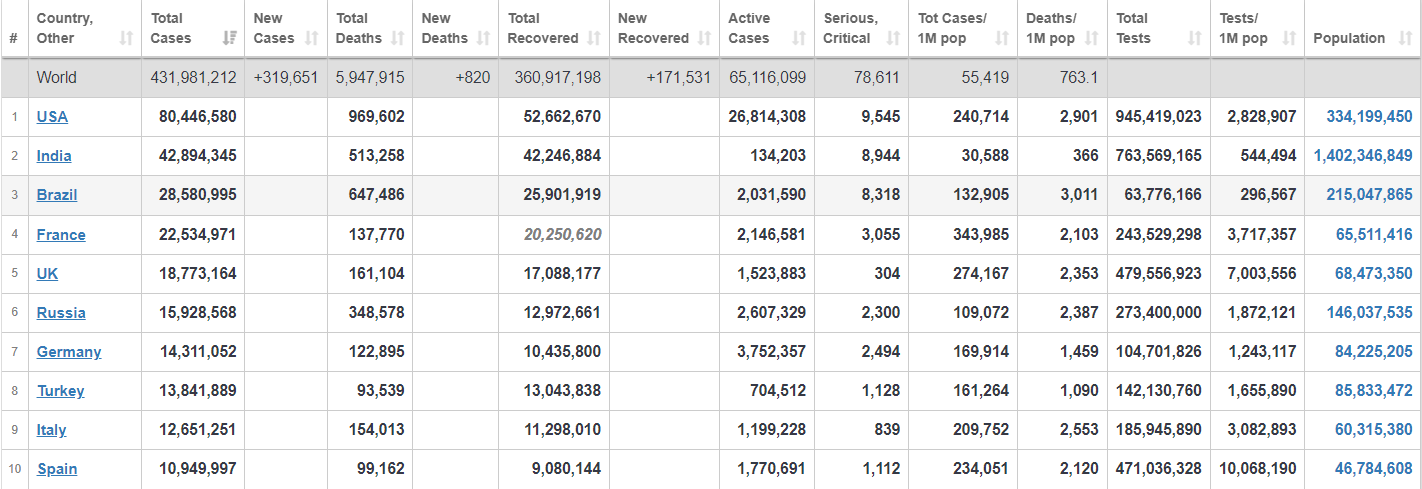
Task: Sort Serious, Critical column via arrows
Action: point(893,38)
